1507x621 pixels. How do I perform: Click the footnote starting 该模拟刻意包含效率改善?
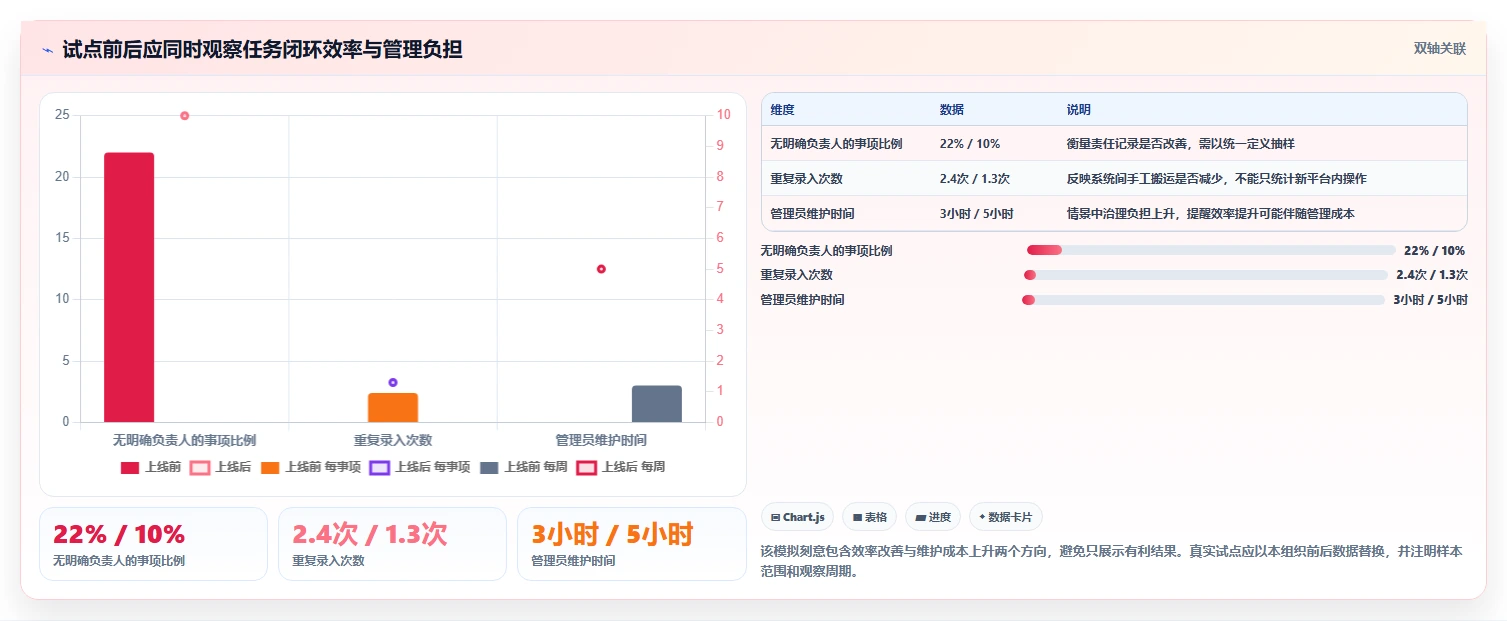point(1112,561)
